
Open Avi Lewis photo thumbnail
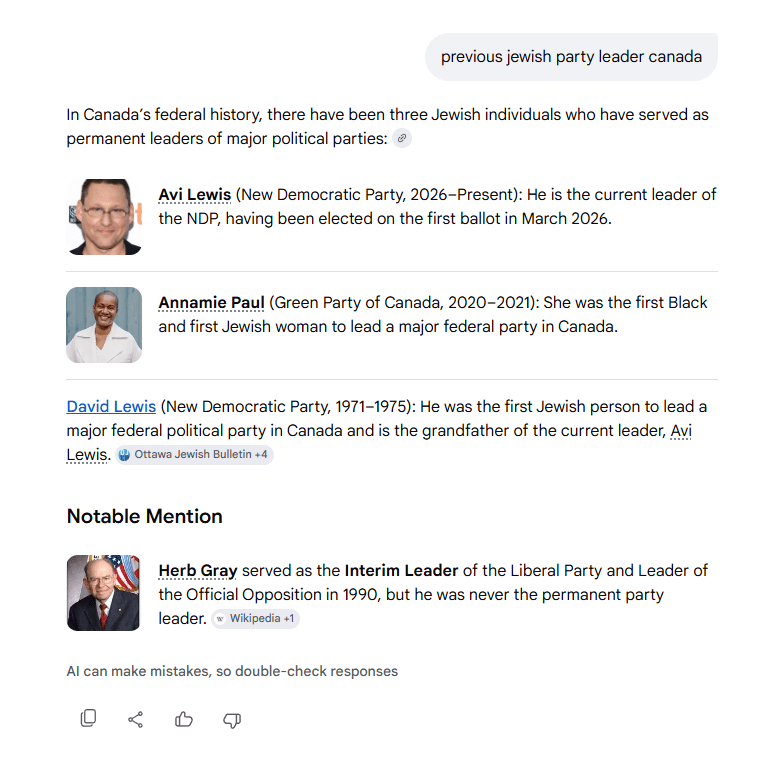click(104, 216)
